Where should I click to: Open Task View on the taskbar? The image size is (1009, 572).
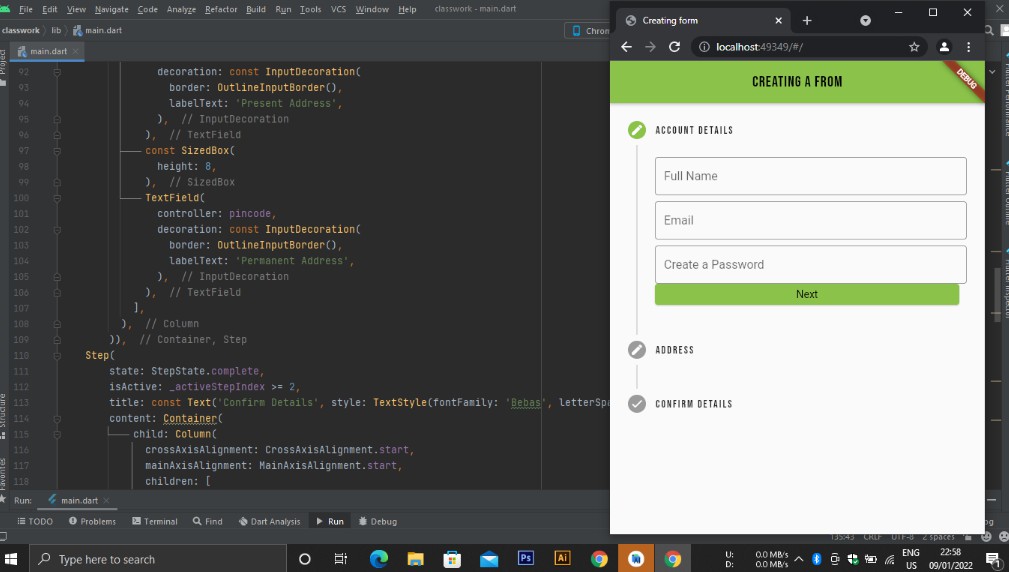340,558
